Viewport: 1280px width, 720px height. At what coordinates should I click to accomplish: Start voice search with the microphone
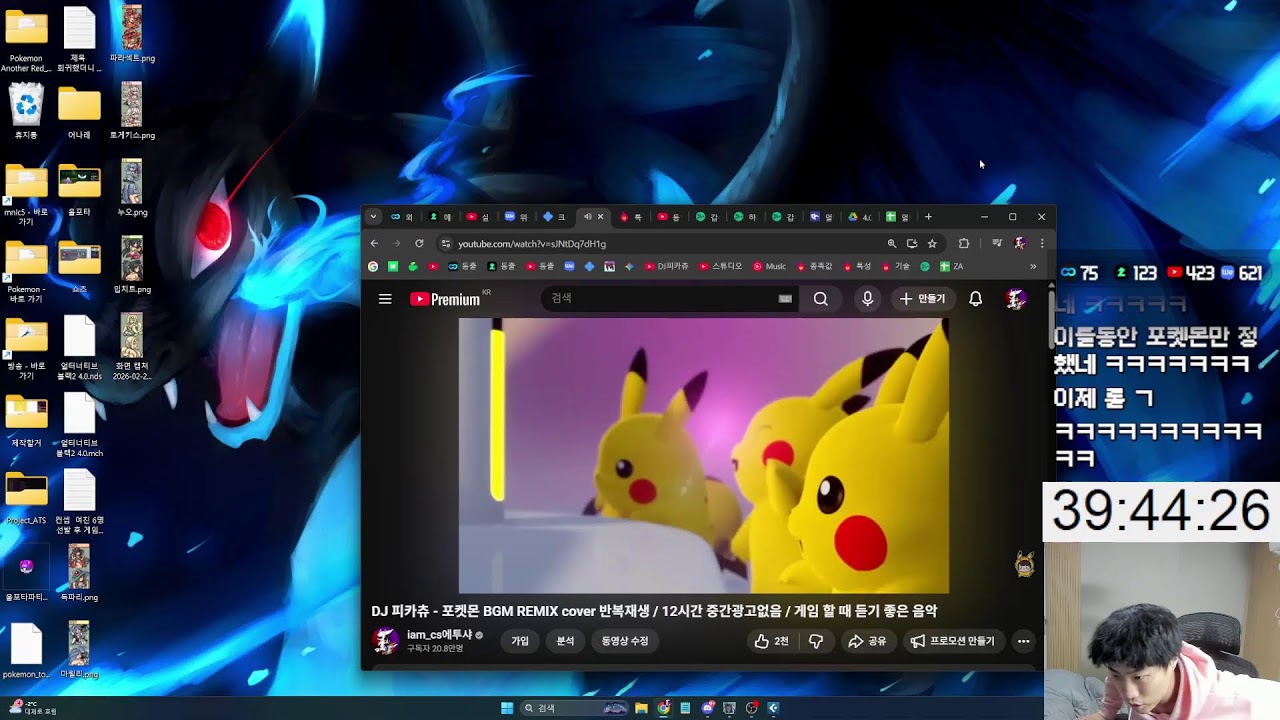tap(868, 299)
